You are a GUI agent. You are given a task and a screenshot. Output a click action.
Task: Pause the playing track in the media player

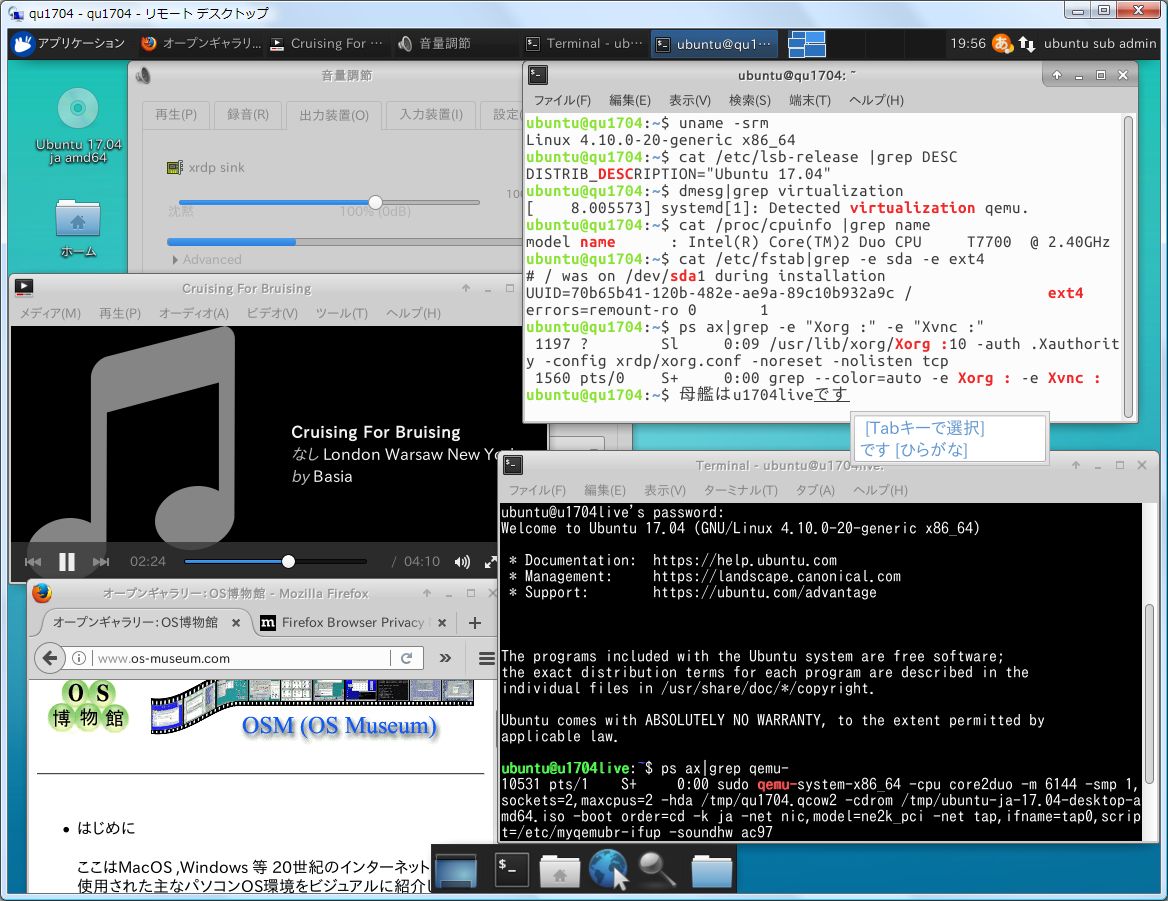point(67,562)
